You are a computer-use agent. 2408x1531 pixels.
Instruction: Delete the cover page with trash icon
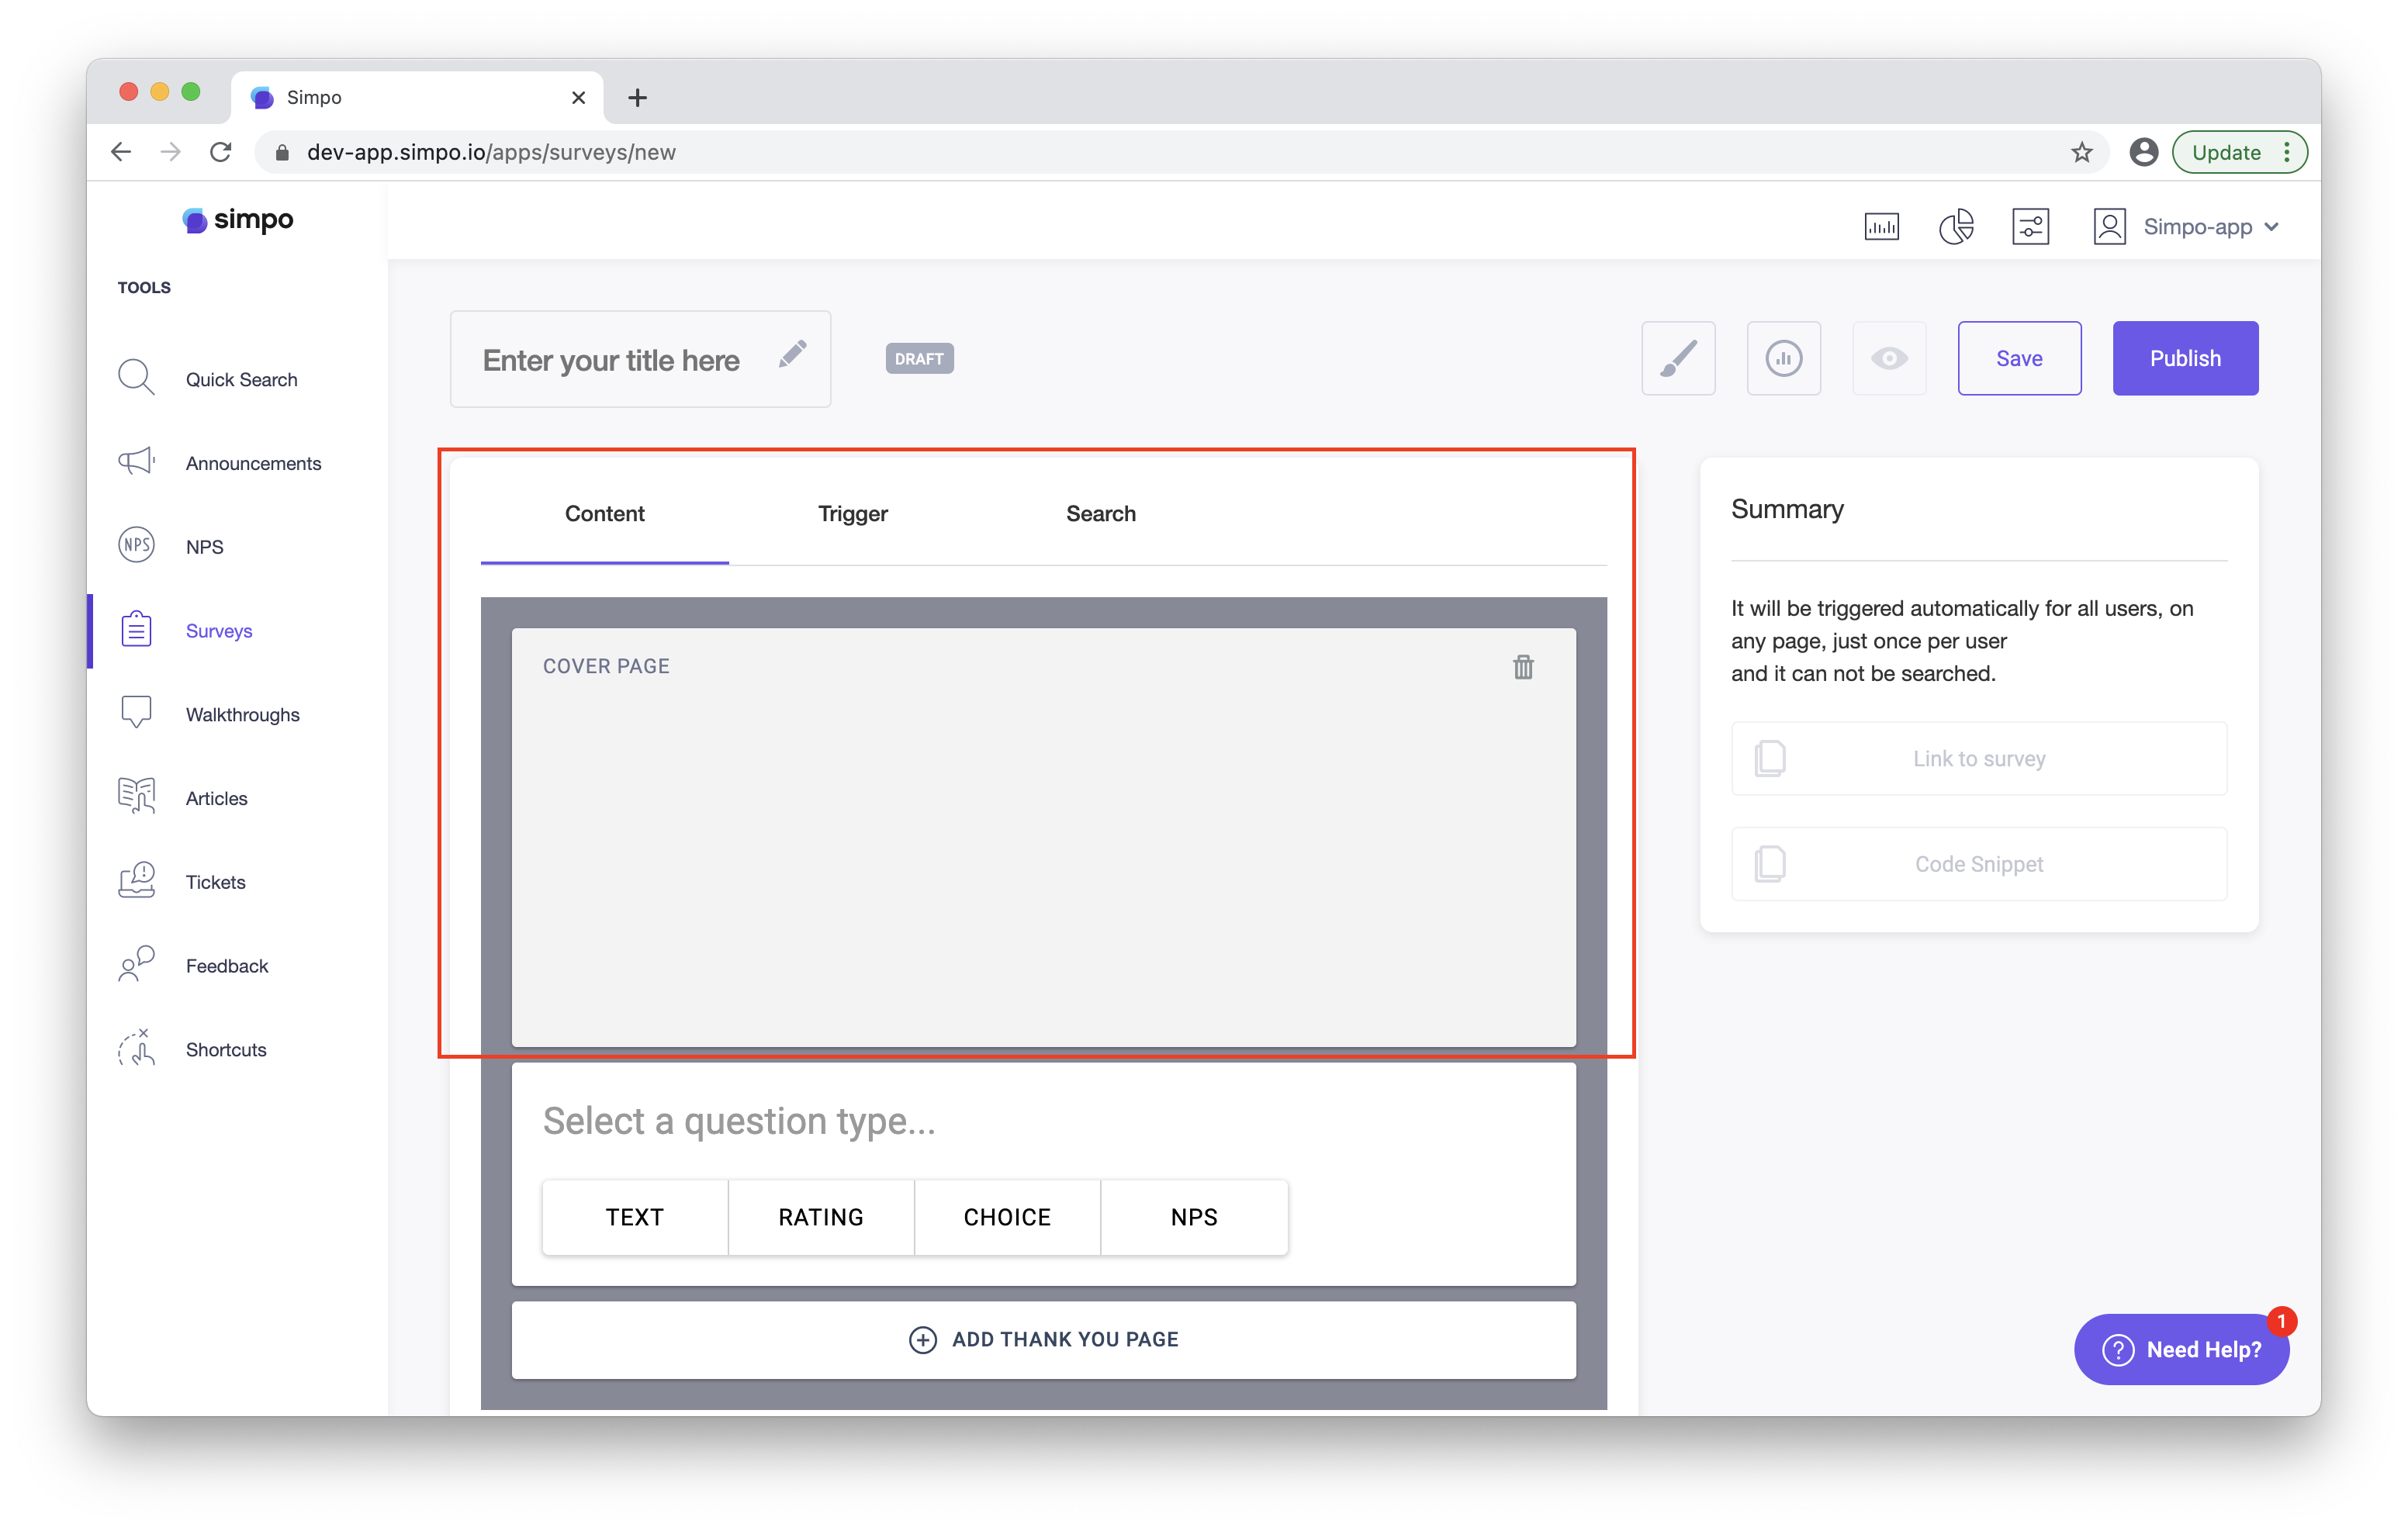click(x=1522, y=667)
